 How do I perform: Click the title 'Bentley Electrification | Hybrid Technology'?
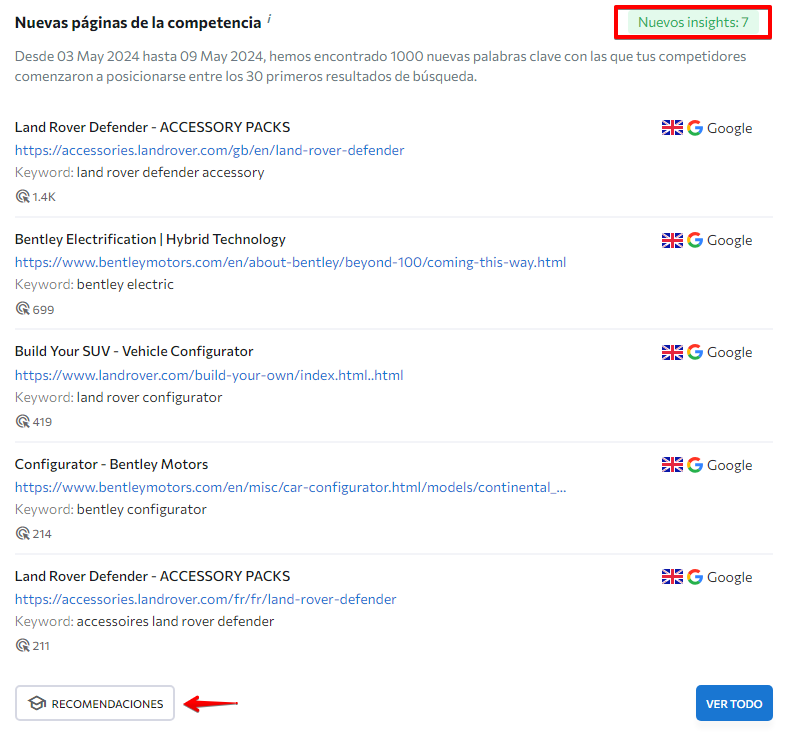pyautogui.click(x=150, y=239)
